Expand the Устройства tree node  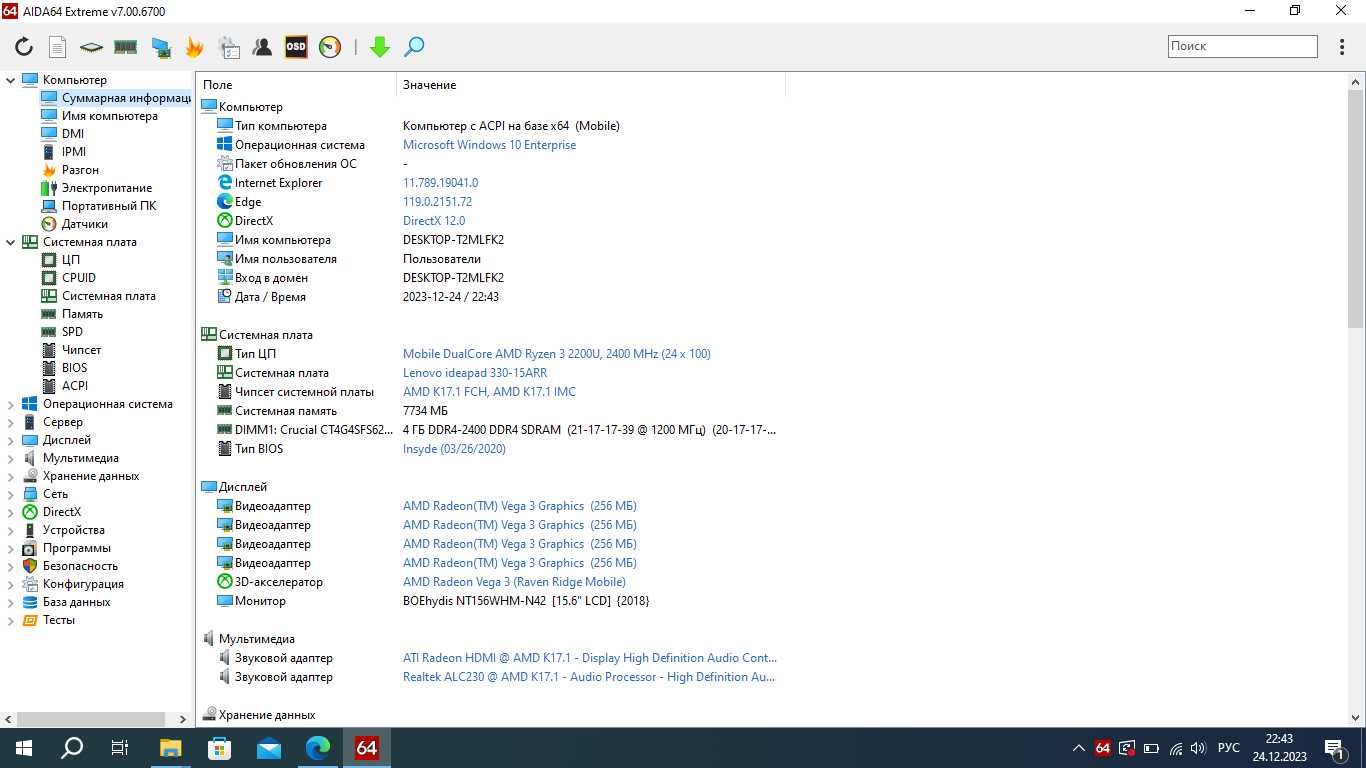(11, 530)
